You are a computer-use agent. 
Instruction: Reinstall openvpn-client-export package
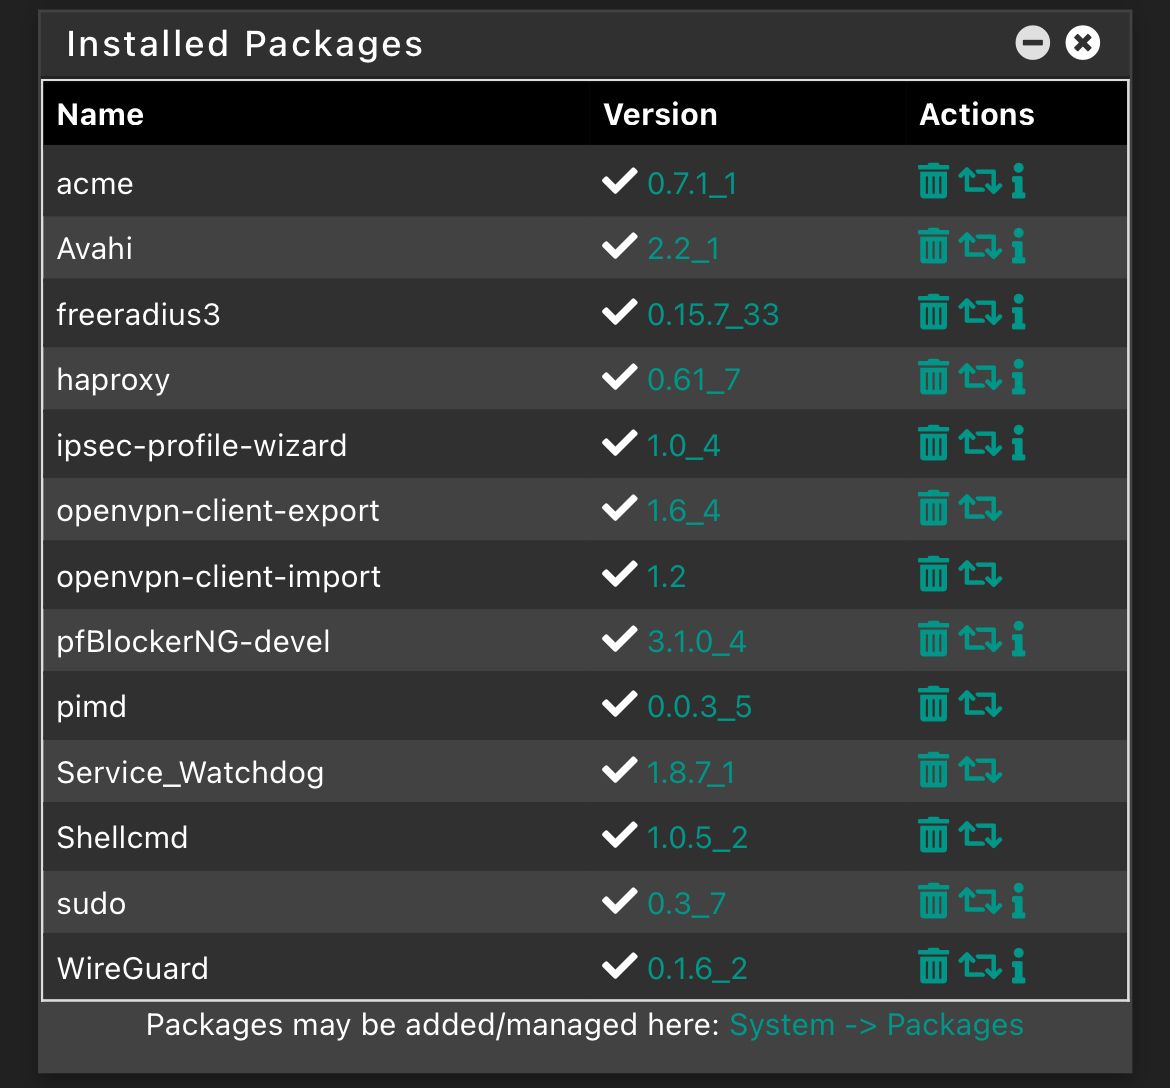click(x=980, y=508)
